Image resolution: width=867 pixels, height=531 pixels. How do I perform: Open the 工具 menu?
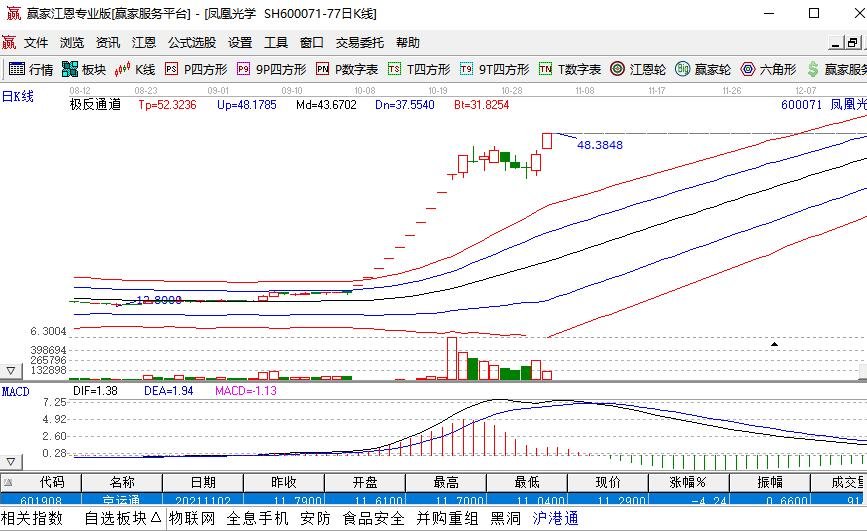tap(276, 43)
